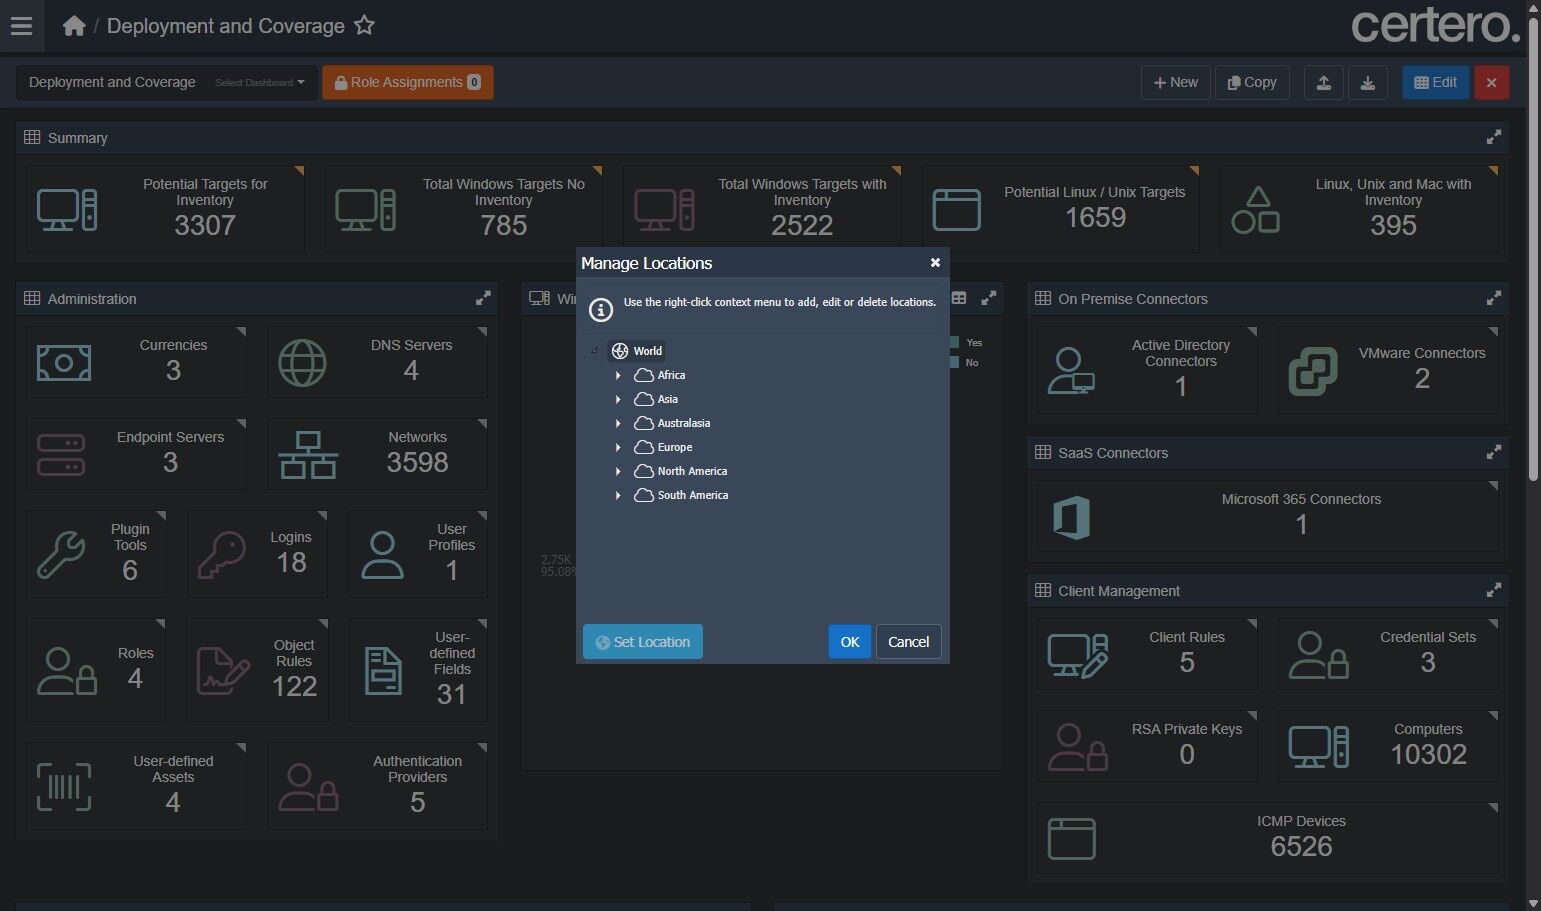Image resolution: width=1541 pixels, height=911 pixels.
Task: Open the Select Dashboard dropdown
Action: click(260, 83)
